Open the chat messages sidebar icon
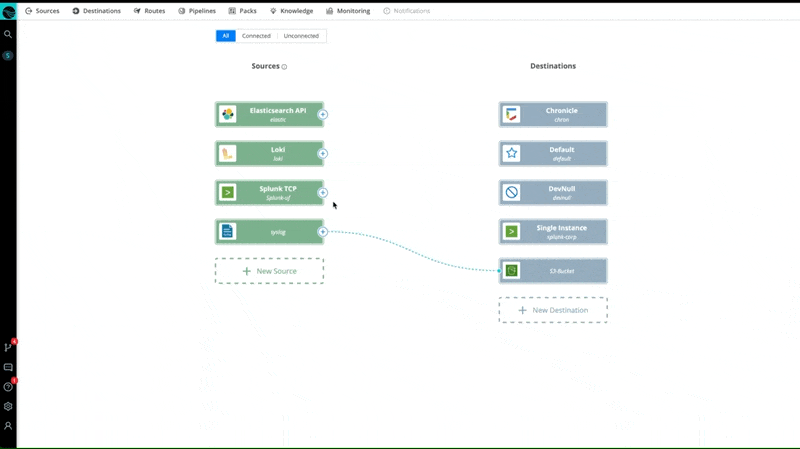The height and width of the screenshot is (449, 800). 8,367
